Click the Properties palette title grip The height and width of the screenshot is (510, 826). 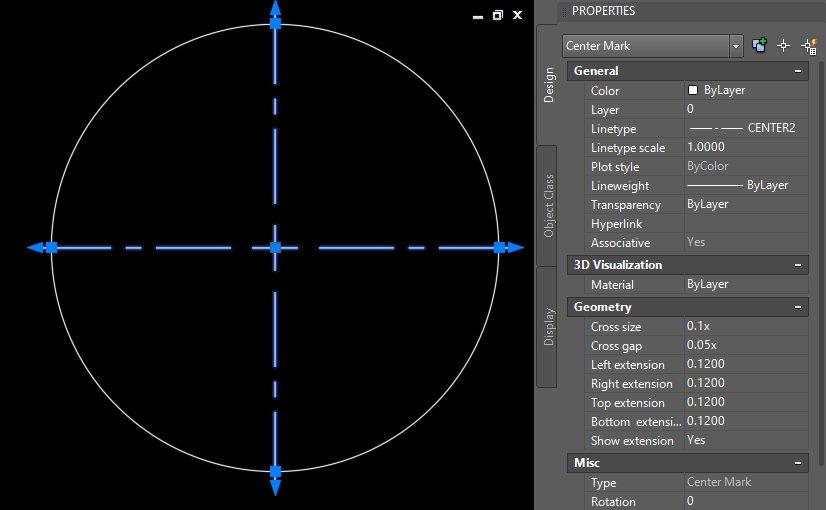click(x=564, y=11)
